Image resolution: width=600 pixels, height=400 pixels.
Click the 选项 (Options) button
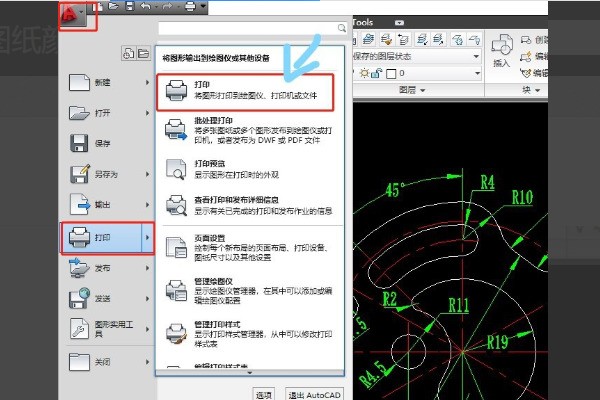point(261,394)
